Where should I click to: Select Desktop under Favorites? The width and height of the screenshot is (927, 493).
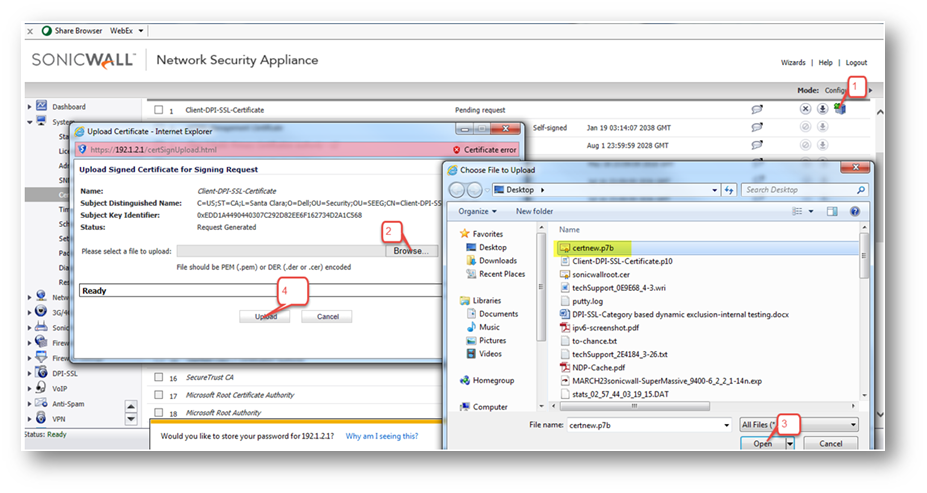487,247
